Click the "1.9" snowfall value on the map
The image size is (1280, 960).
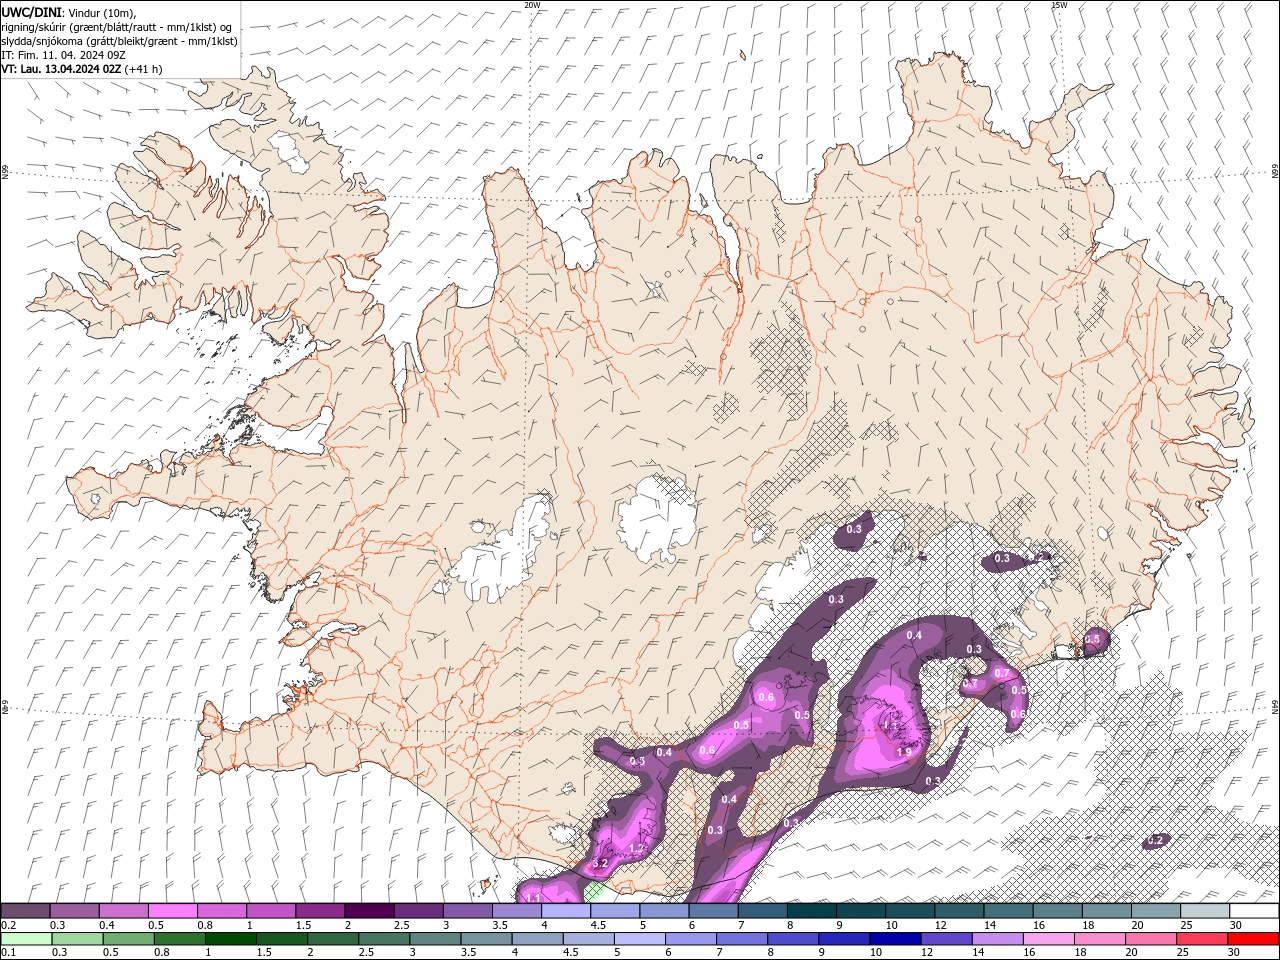[903, 752]
